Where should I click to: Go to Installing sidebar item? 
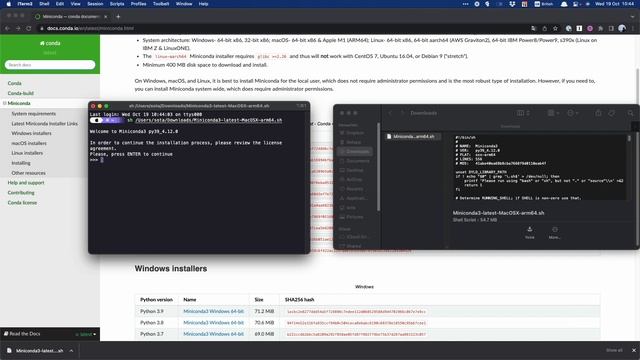pos(21,163)
